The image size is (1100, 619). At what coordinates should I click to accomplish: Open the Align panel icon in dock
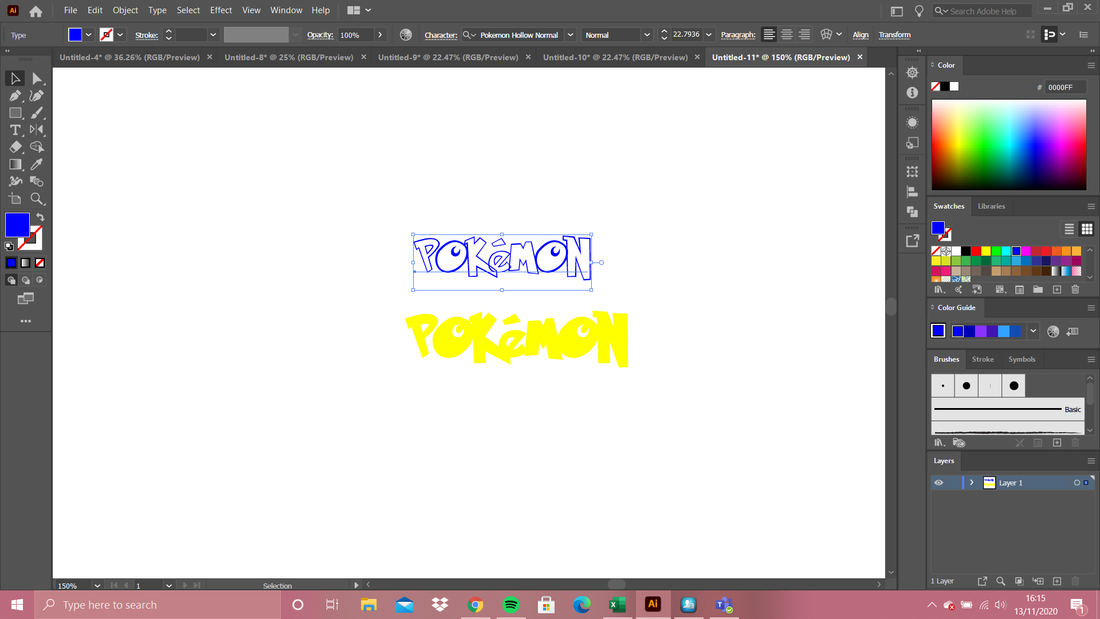click(x=912, y=192)
